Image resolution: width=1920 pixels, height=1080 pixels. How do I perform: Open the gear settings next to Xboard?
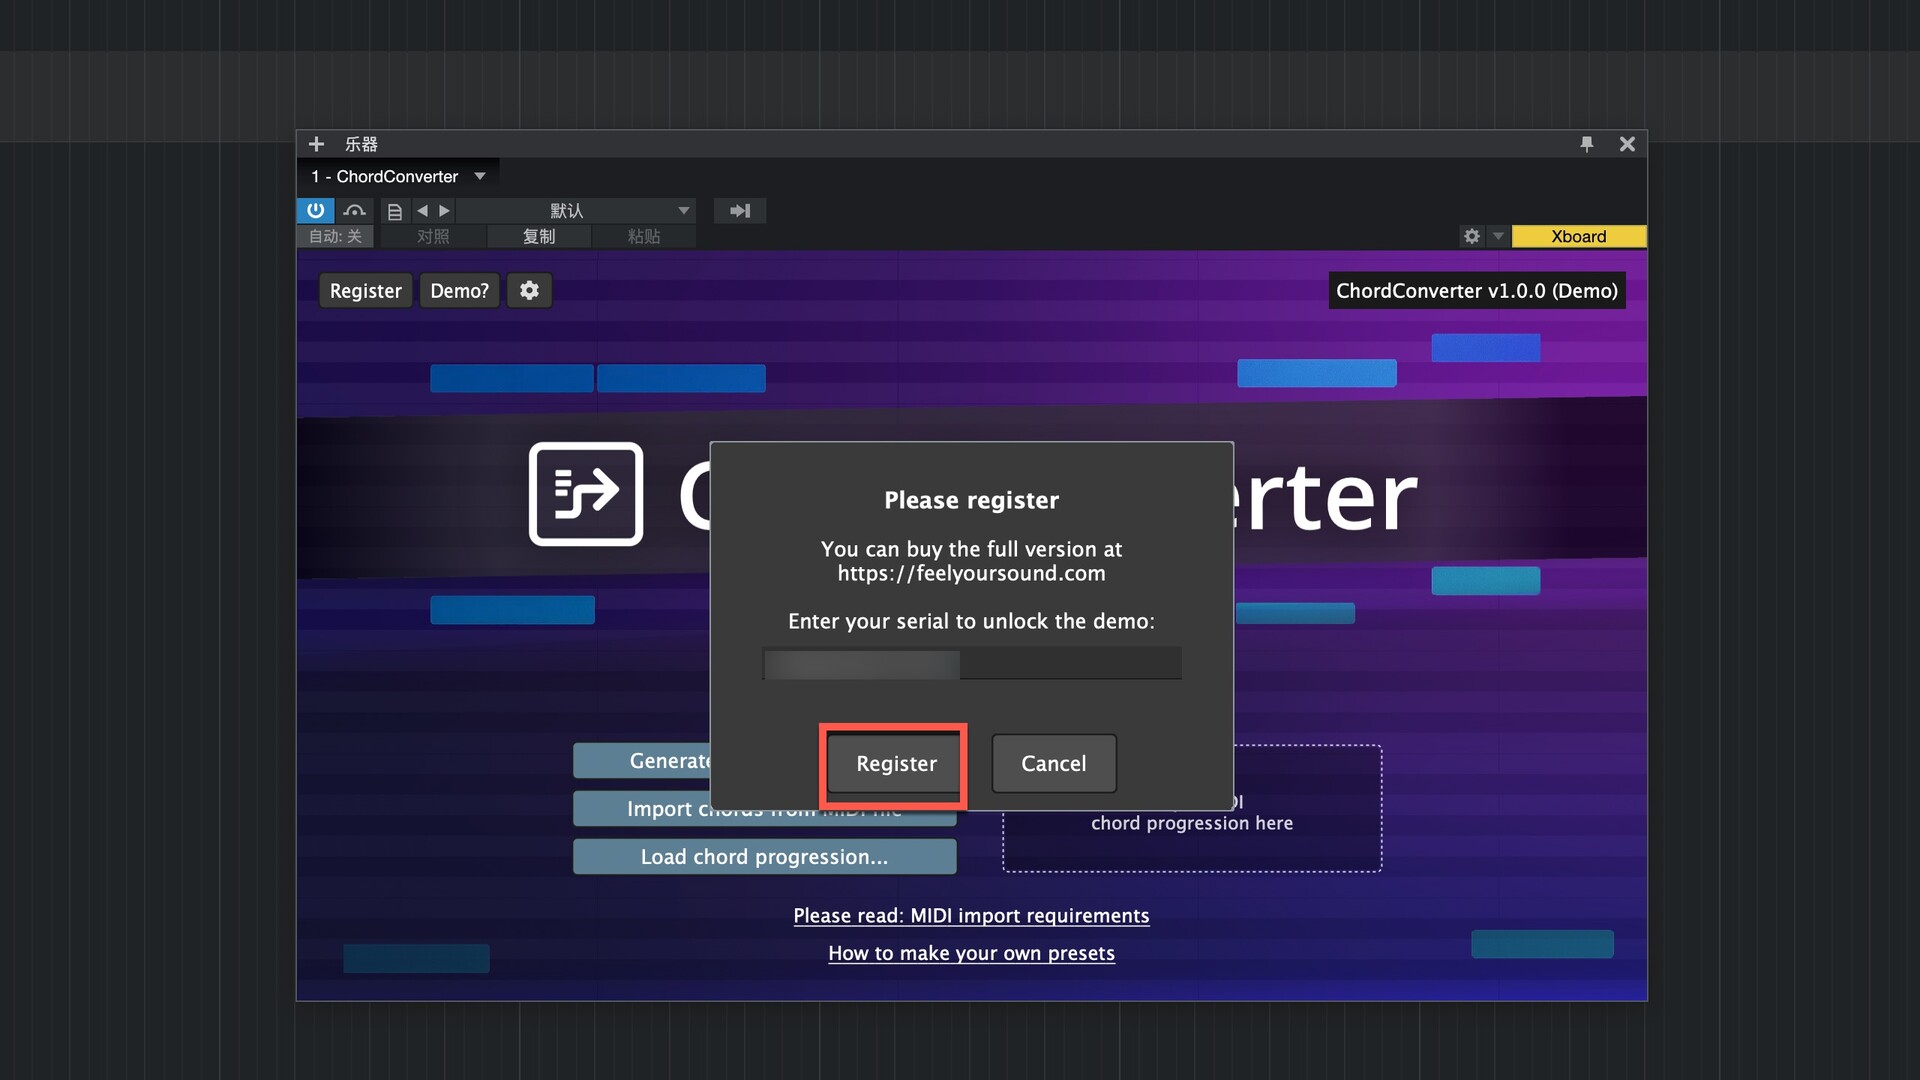click(x=1471, y=236)
